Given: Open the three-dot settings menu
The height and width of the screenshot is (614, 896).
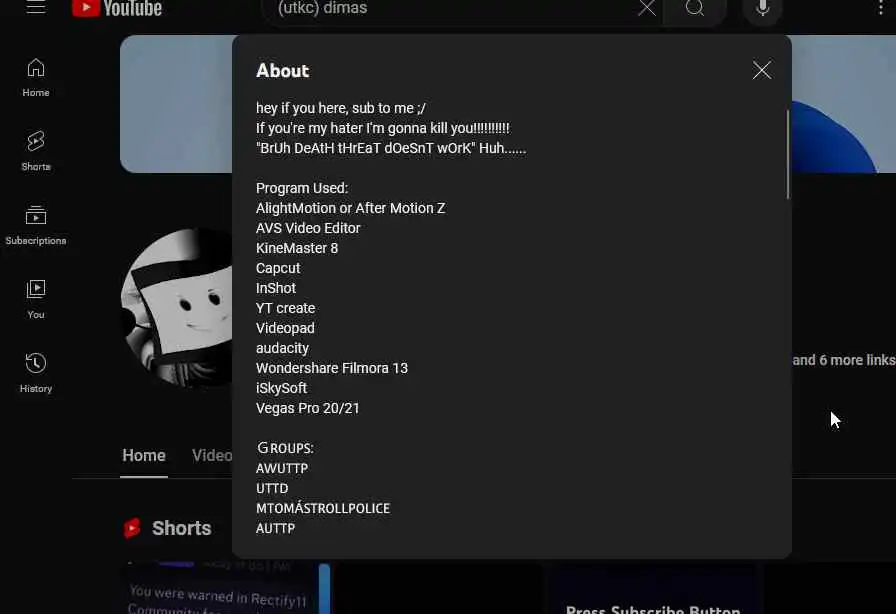Looking at the screenshot, I should tap(881, 7).
